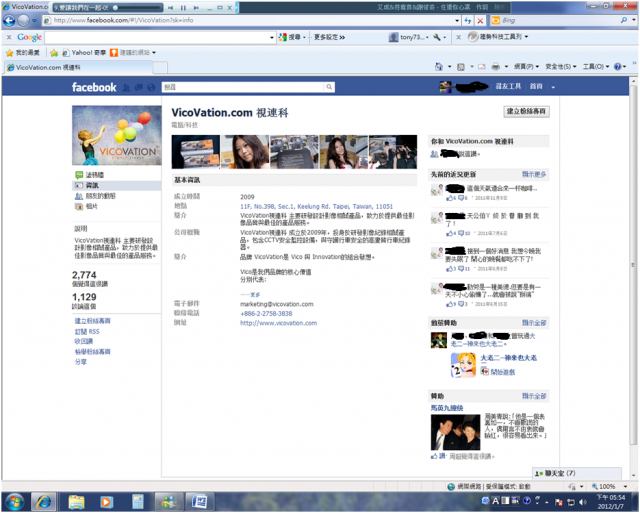The width and height of the screenshot is (640, 513).
Task: Click the RSS feeds icon in command bar
Action: (x=461, y=67)
